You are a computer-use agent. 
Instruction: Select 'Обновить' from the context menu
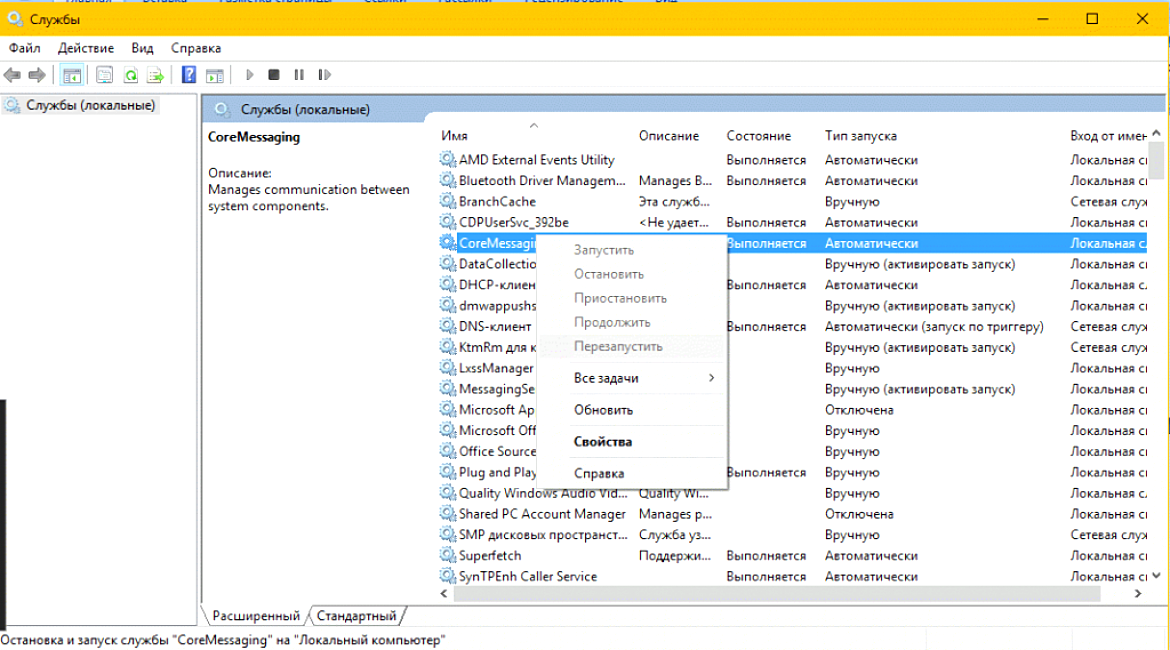pyautogui.click(x=603, y=410)
